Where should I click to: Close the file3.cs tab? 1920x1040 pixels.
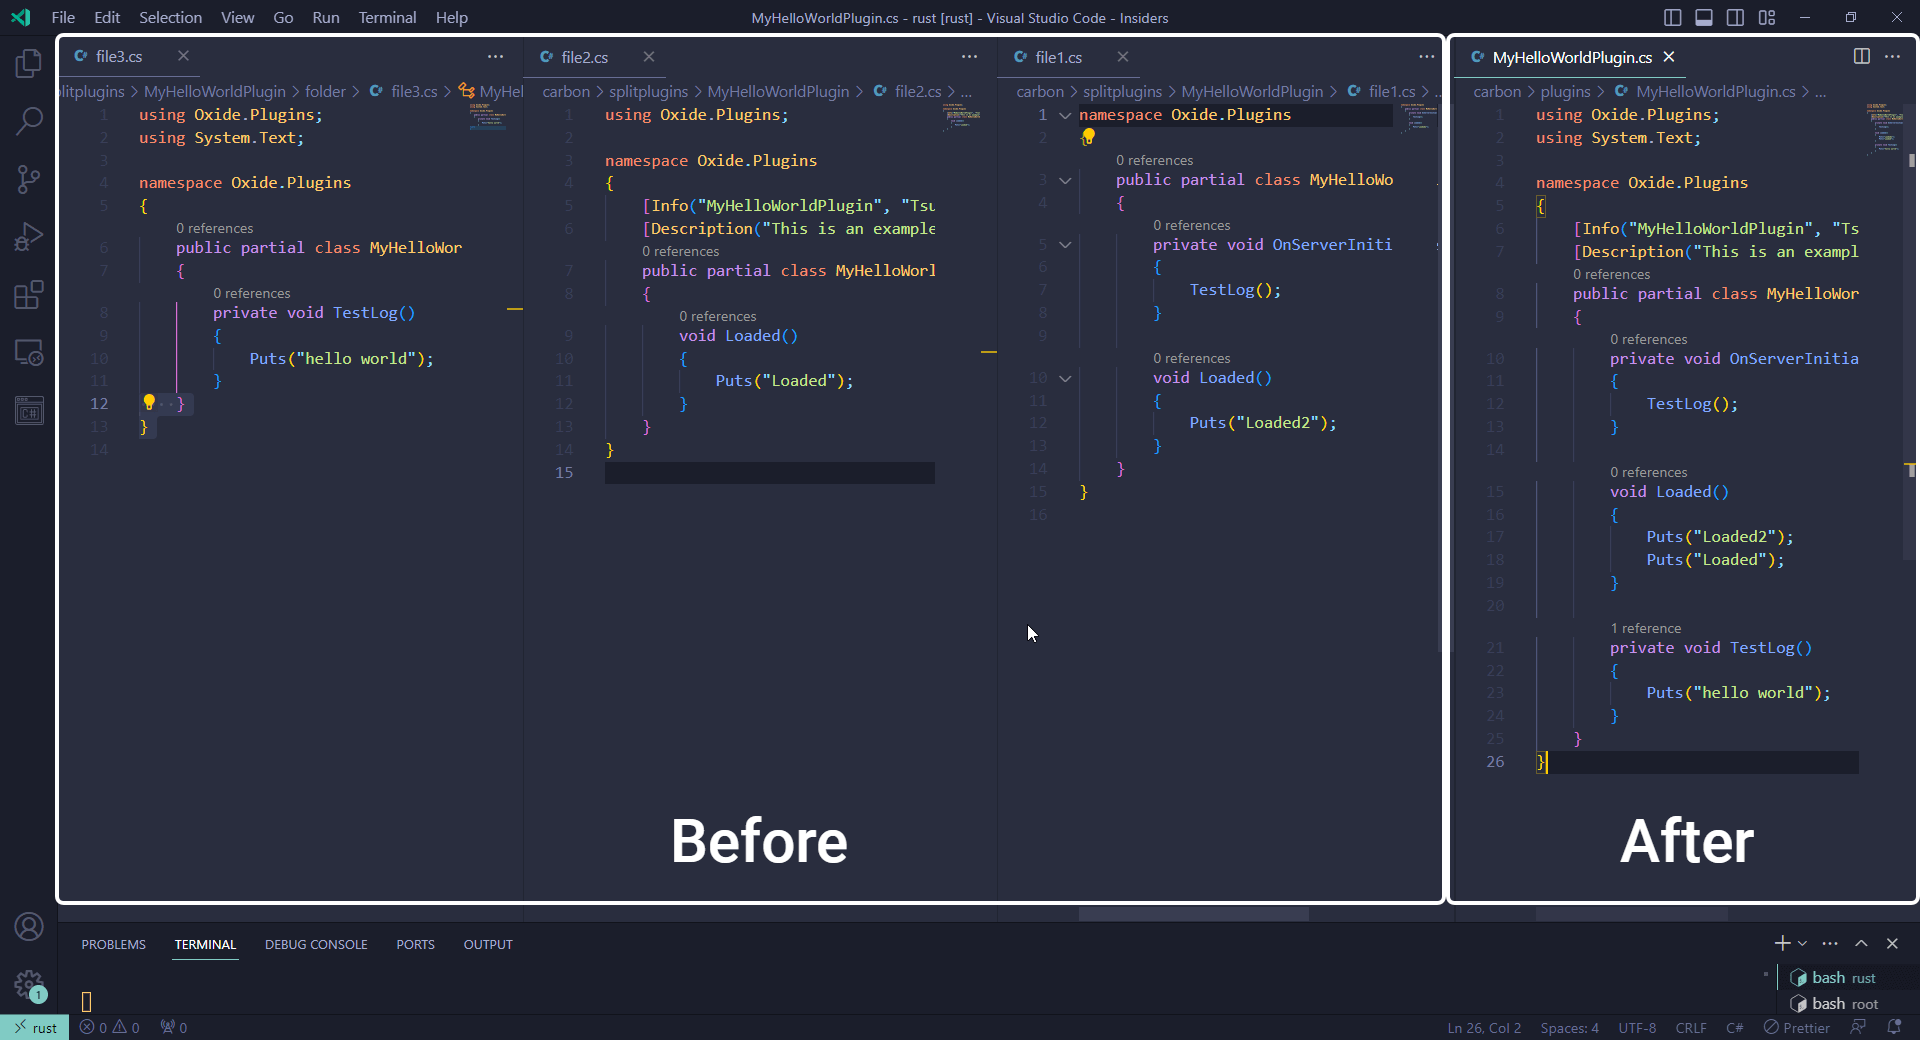pos(183,56)
